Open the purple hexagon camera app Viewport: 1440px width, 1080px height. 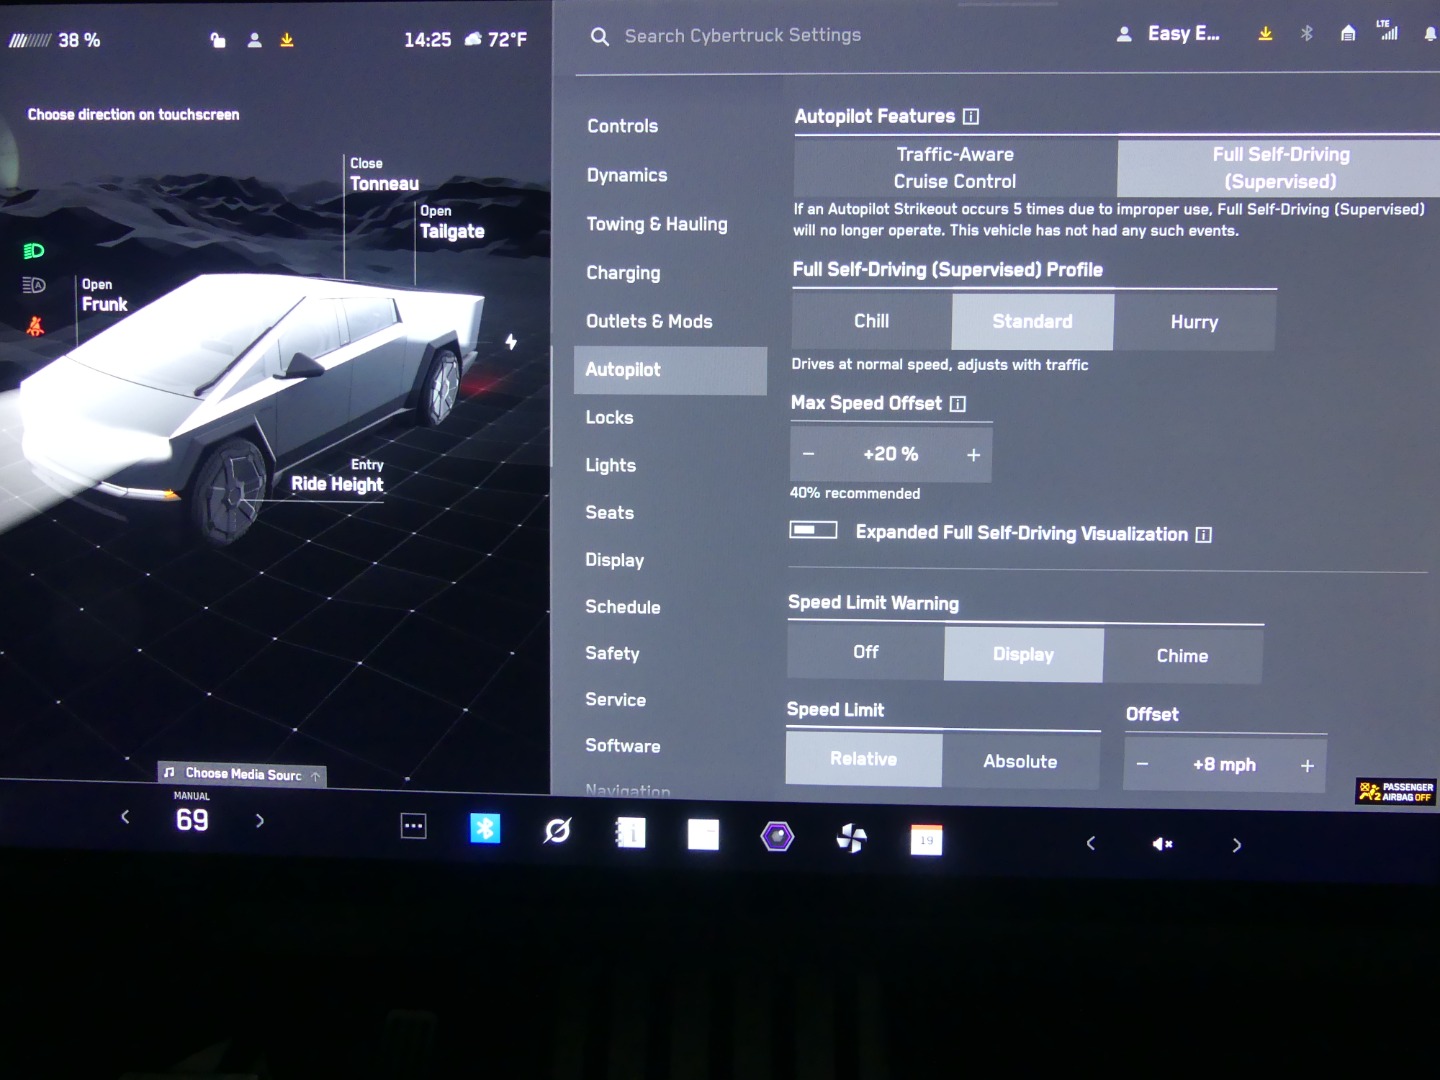(777, 836)
